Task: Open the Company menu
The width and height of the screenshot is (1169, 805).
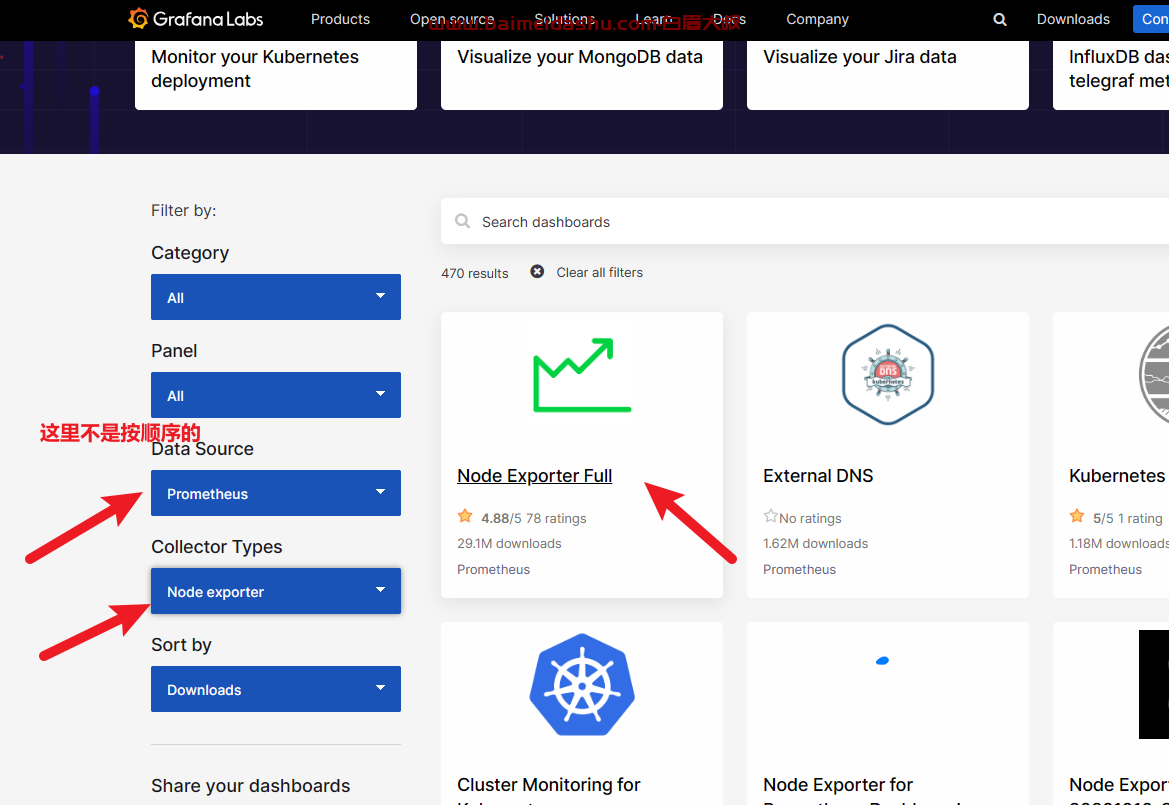Action: [x=817, y=19]
